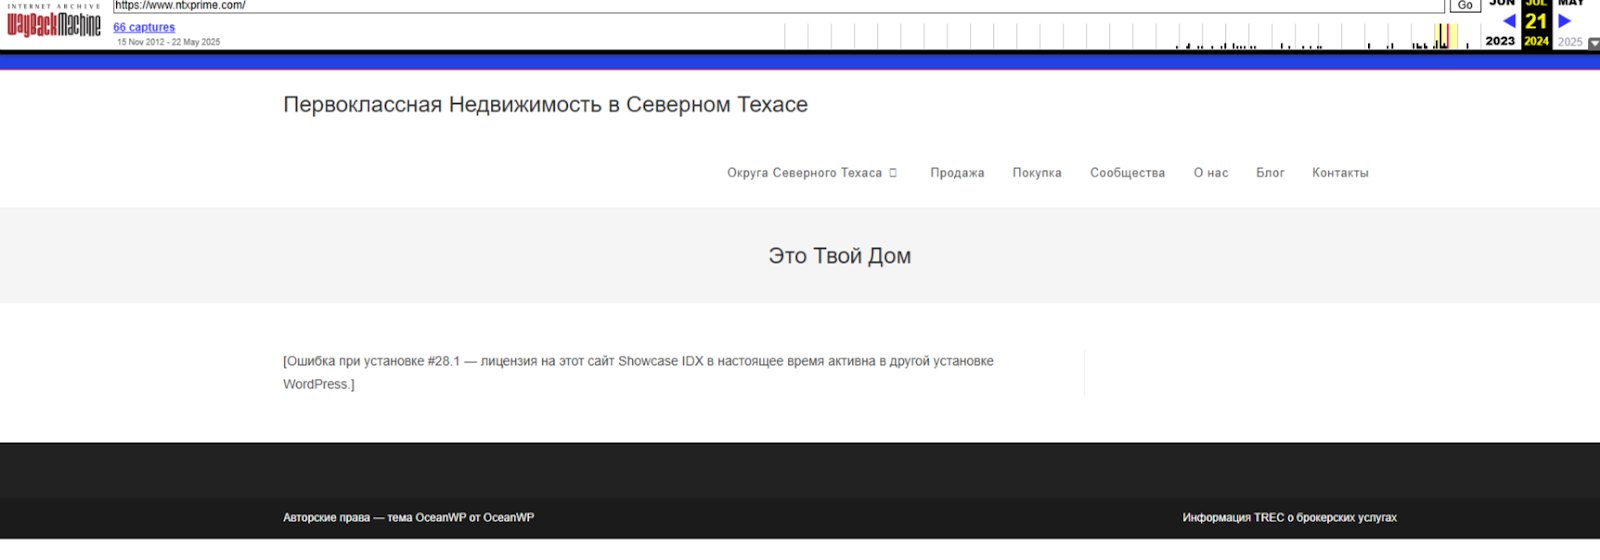Image resolution: width=1600 pixels, height=560 pixels.
Task: Open the site title Первоклассная Недвижимость
Action: pos(545,104)
